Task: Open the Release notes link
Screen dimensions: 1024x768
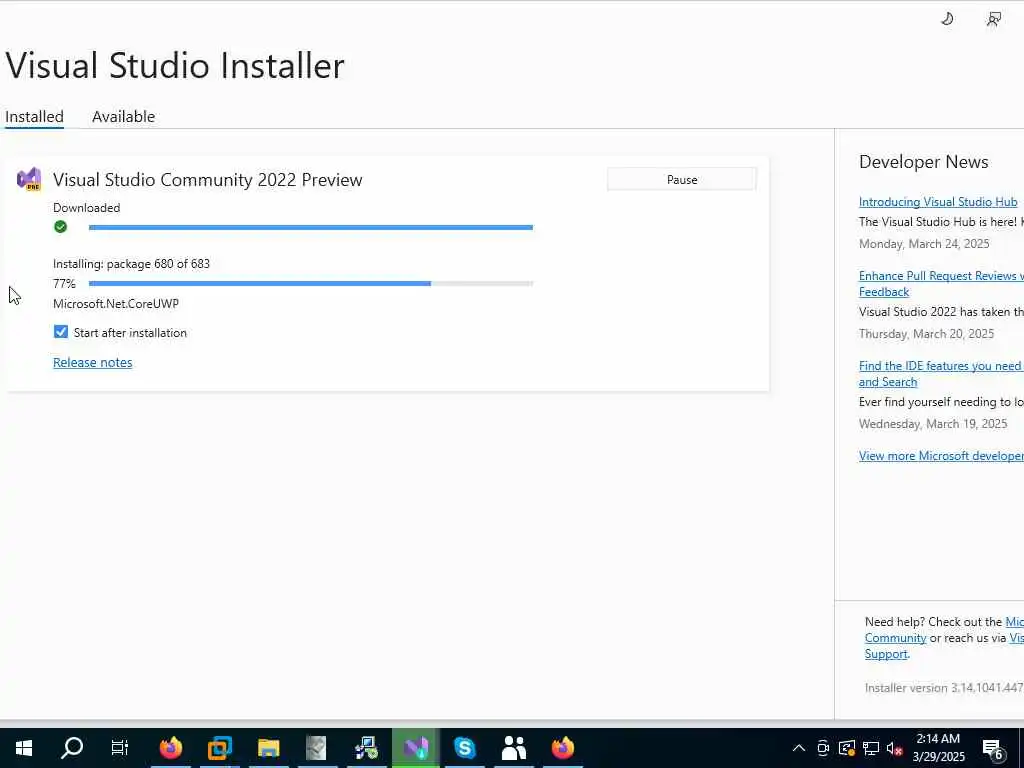Action: click(93, 362)
